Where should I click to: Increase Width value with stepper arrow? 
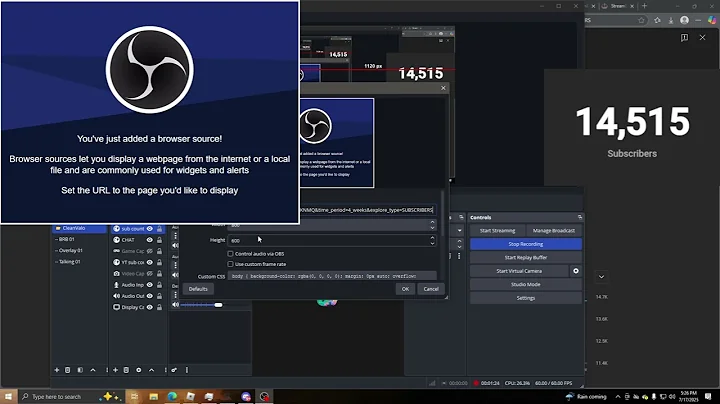(x=432, y=223)
